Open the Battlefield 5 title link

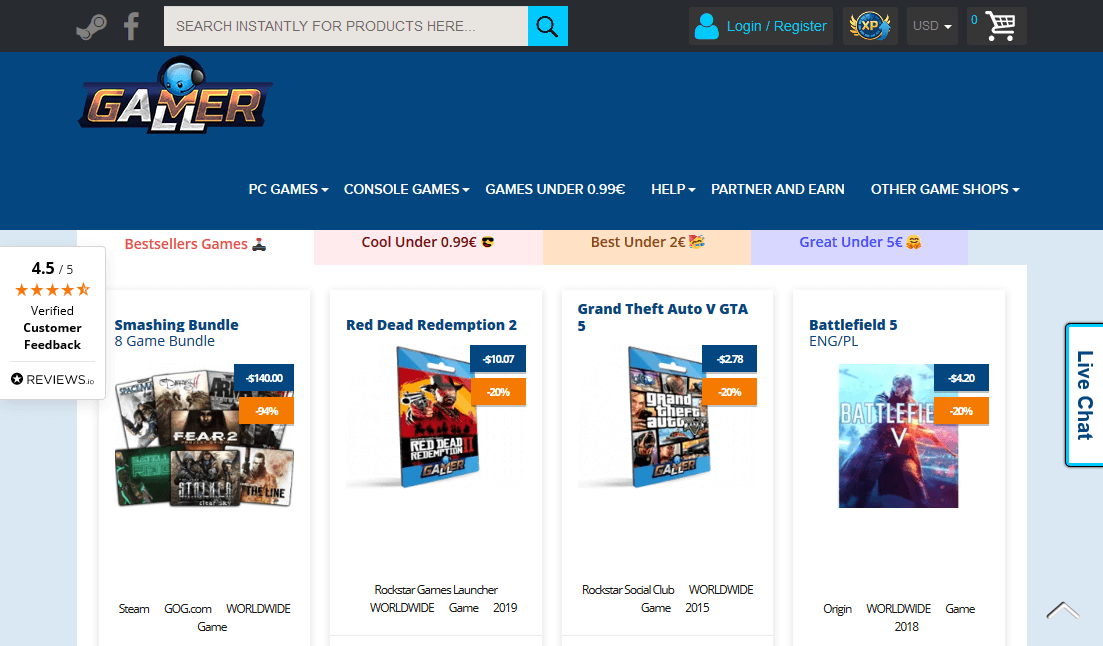pos(853,325)
